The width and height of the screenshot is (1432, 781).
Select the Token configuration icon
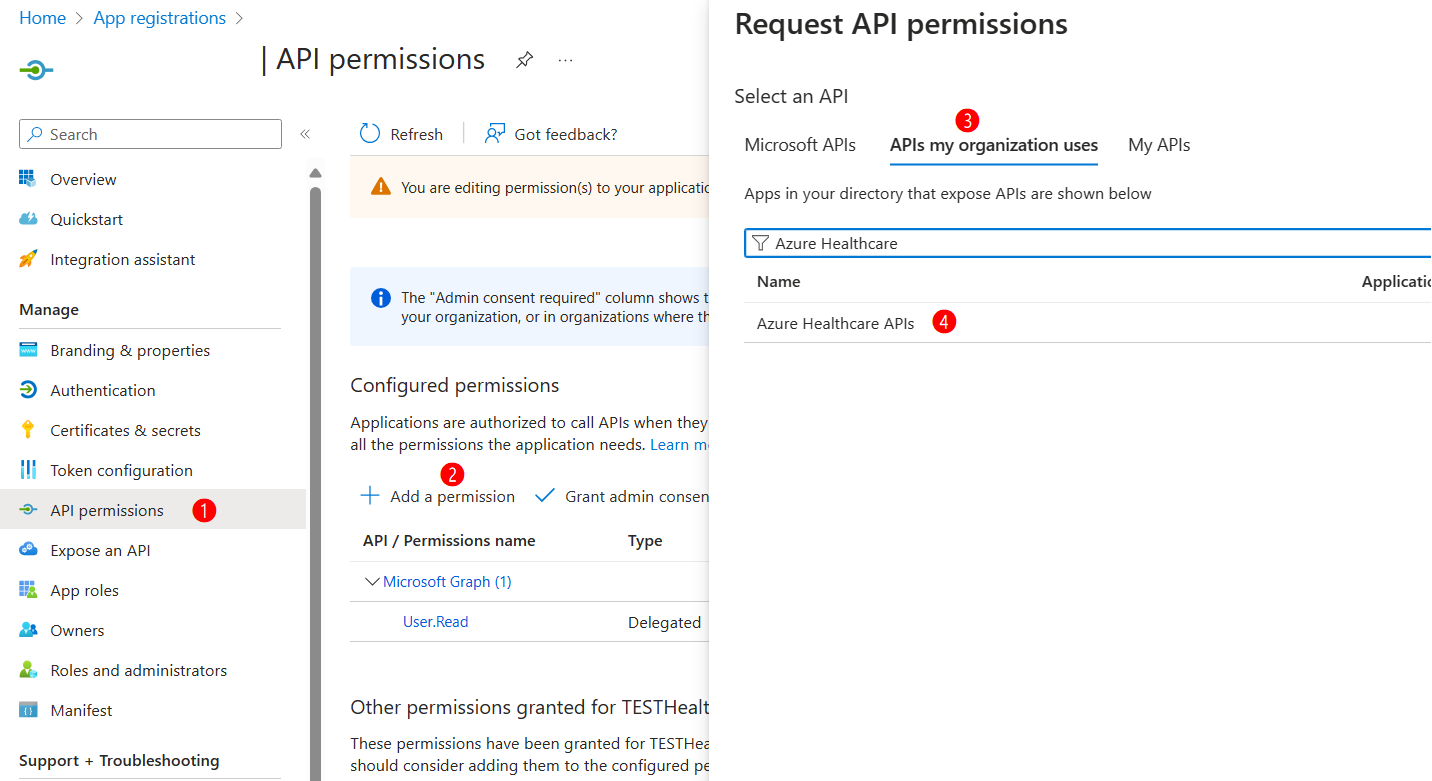pyautogui.click(x=28, y=470)
